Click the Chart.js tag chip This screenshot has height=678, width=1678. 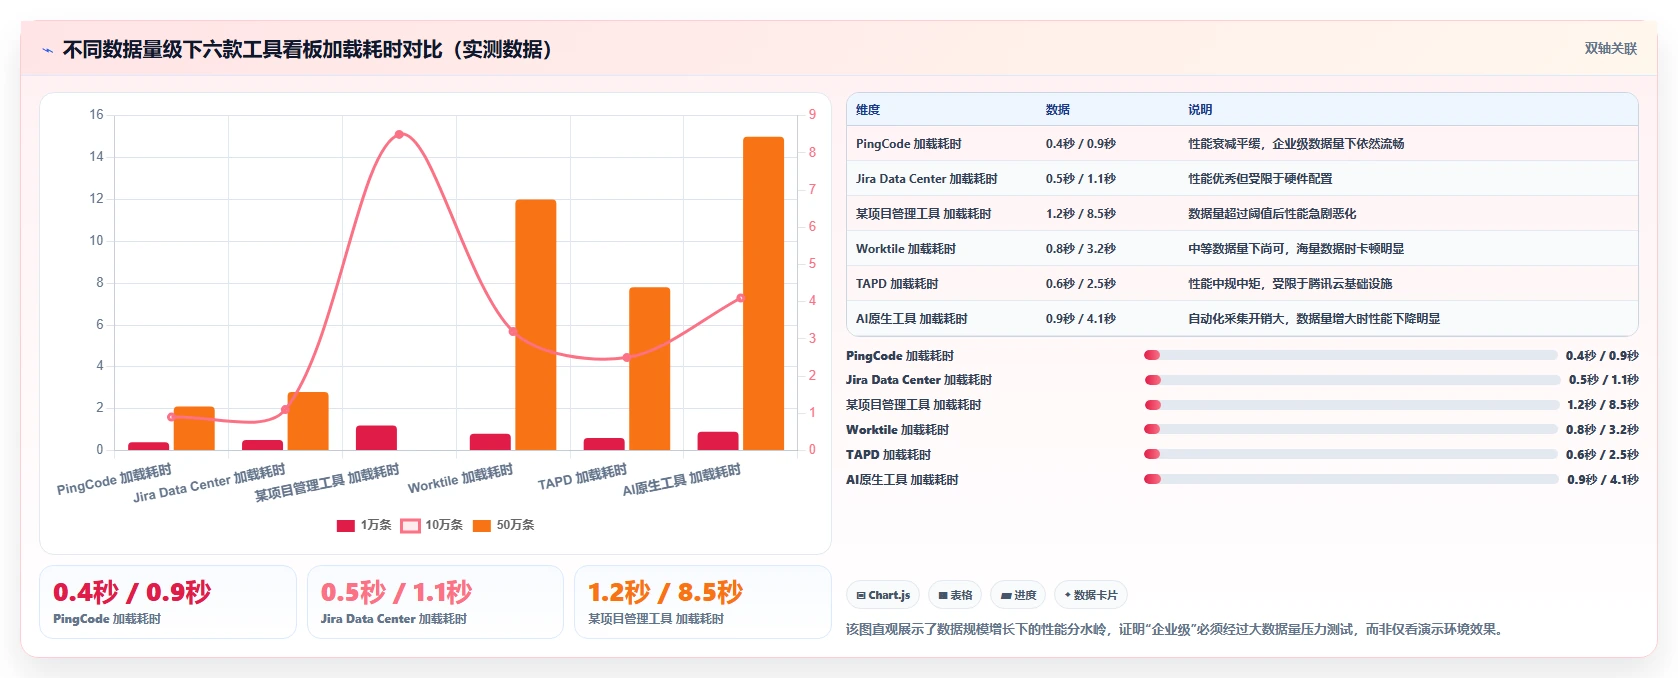[x=883, y=595]
